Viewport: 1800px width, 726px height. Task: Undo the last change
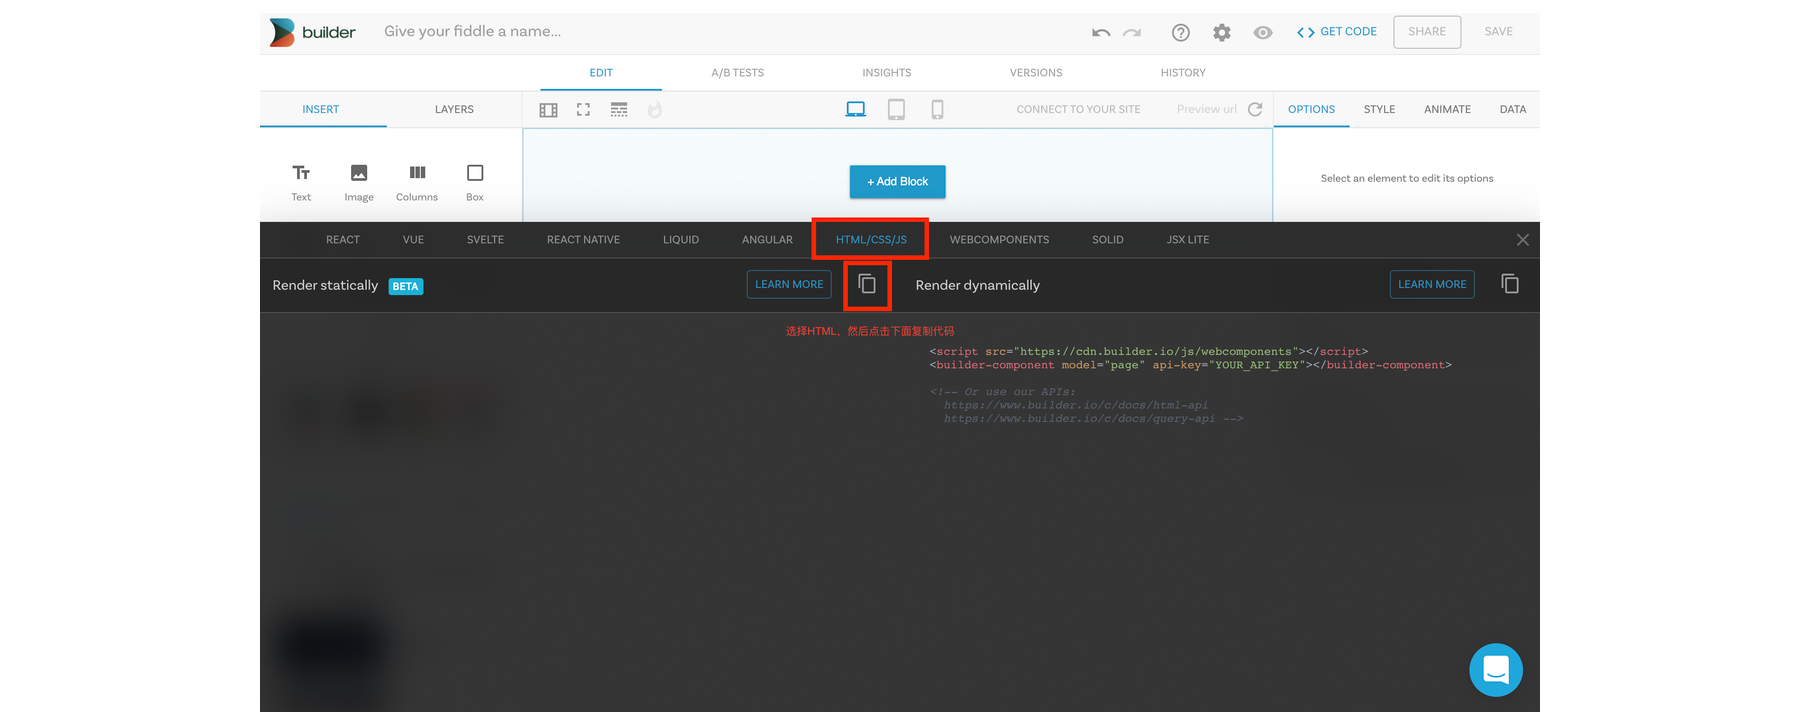[1101, 32]
